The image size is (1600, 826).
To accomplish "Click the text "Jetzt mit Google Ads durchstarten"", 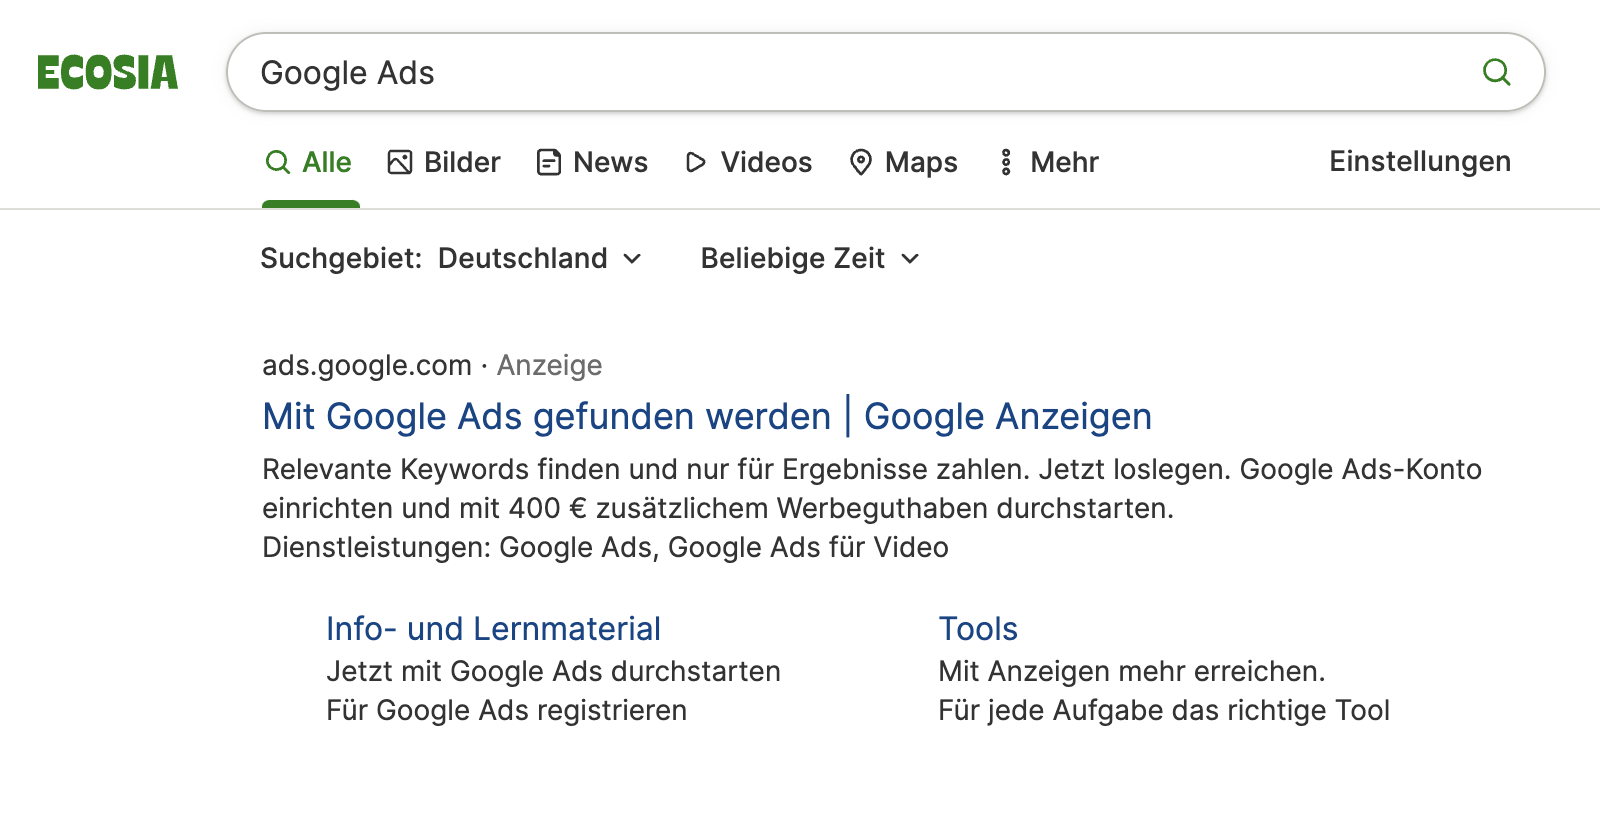I will click(553, 671).
